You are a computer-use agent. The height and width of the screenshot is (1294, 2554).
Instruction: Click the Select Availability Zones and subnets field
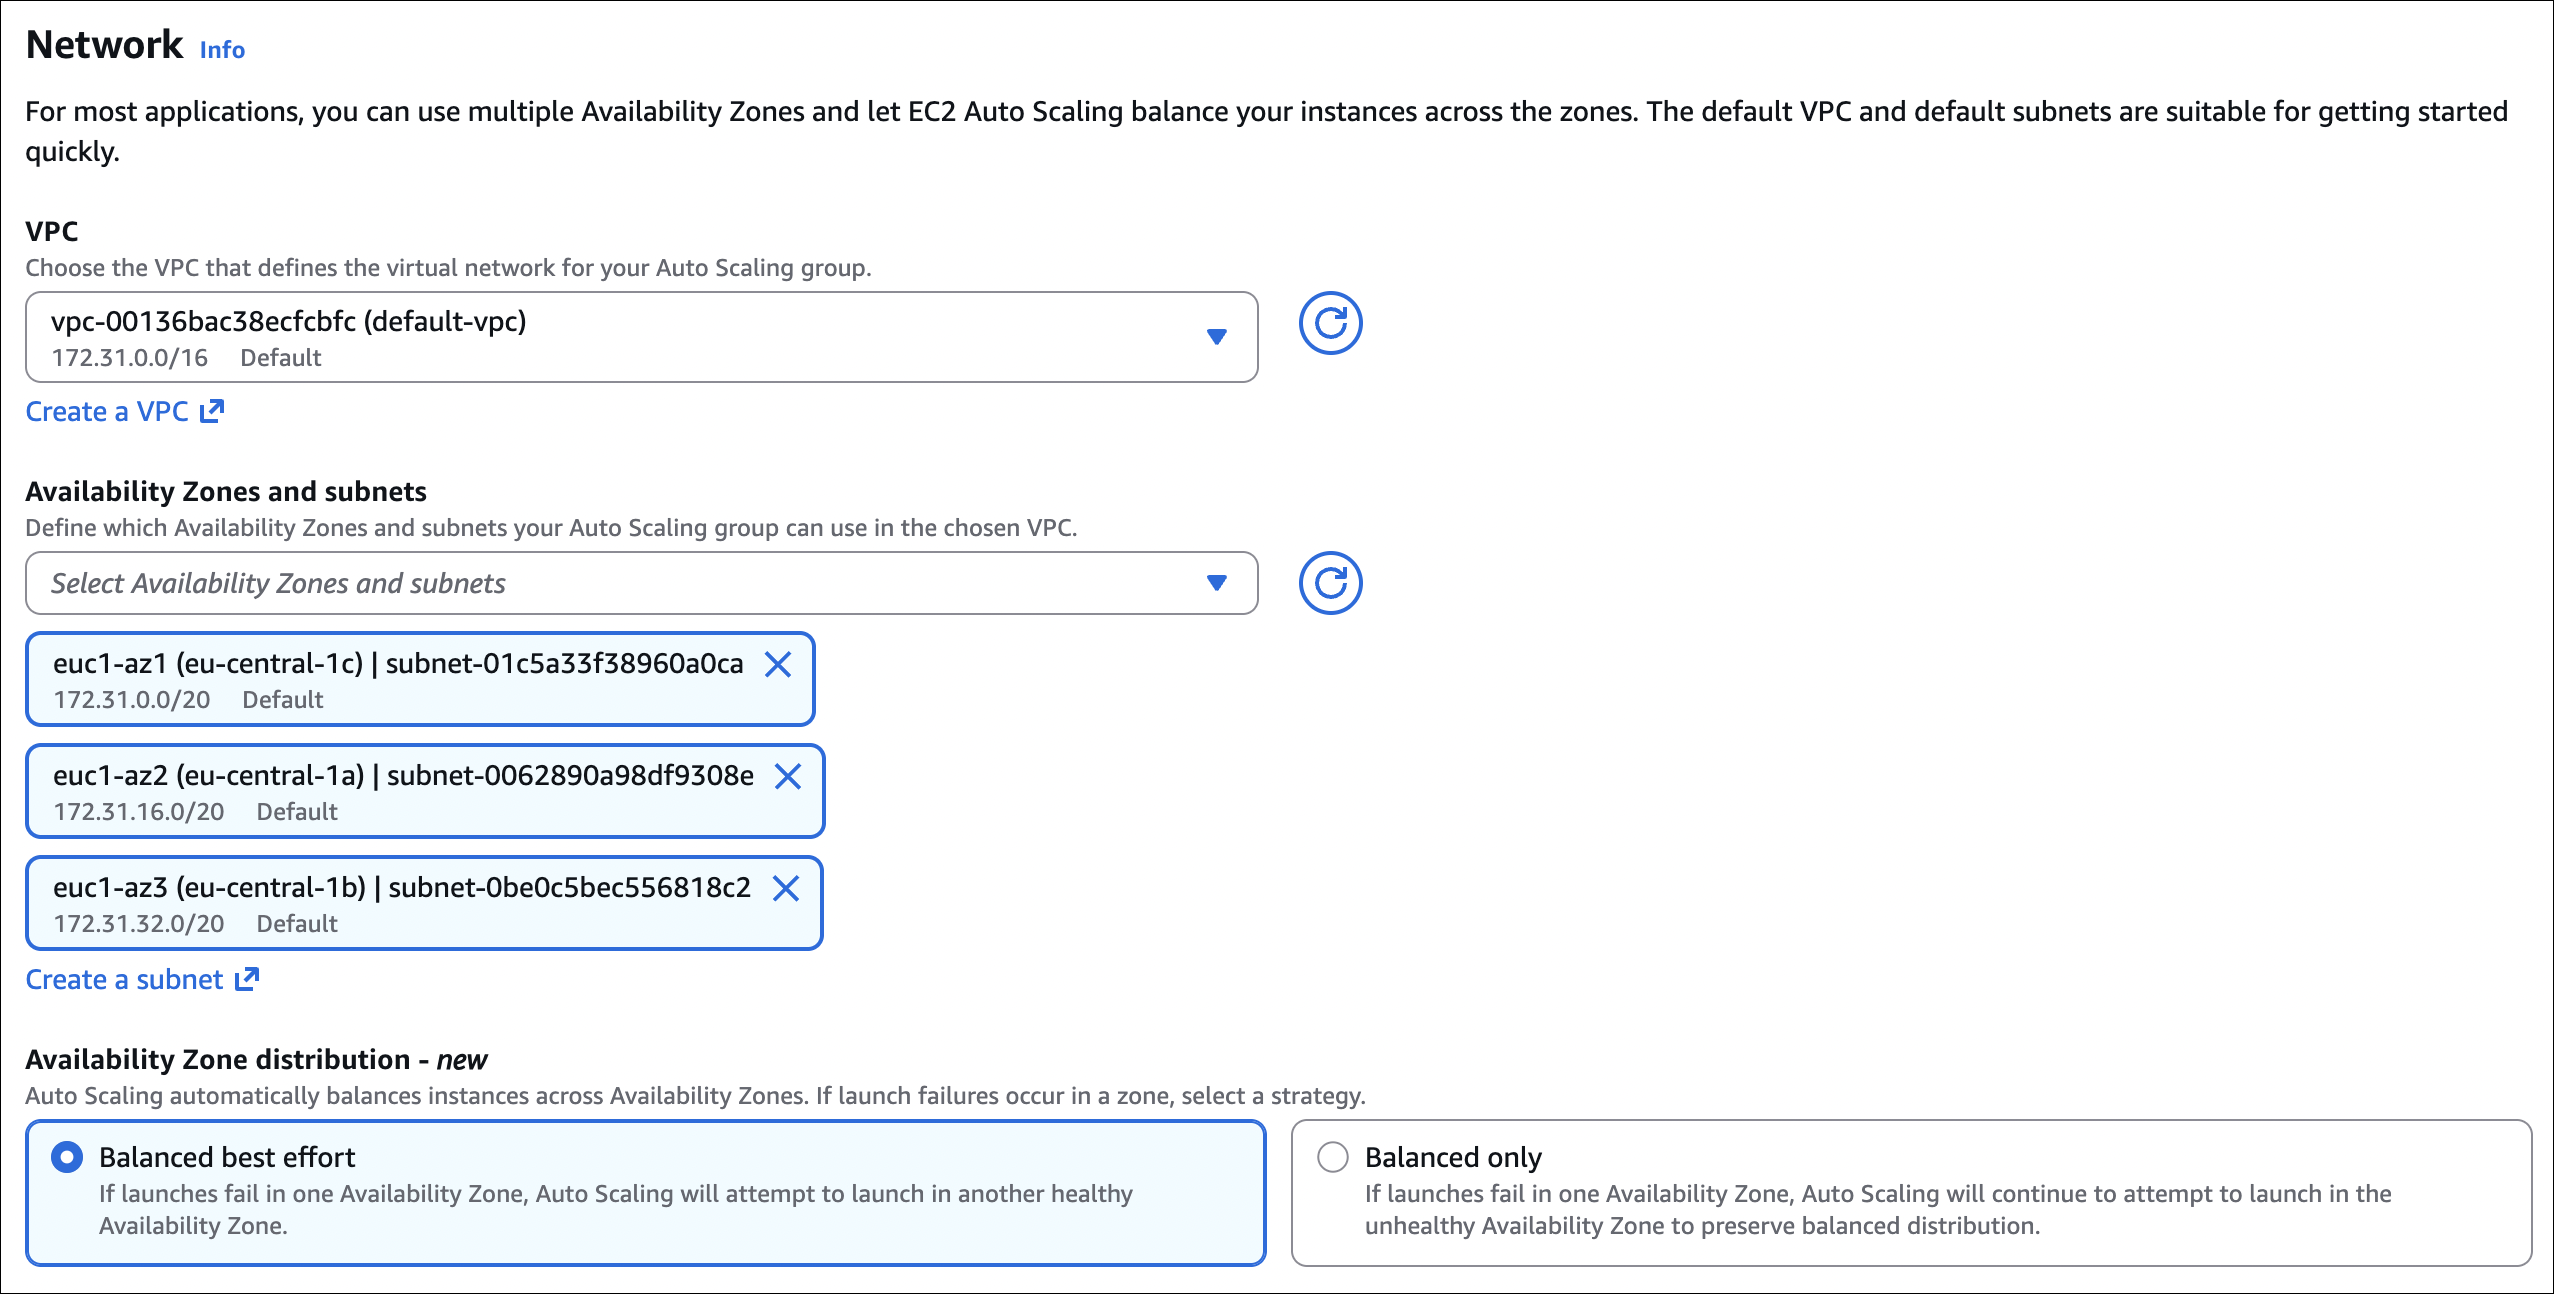(600, 583)
